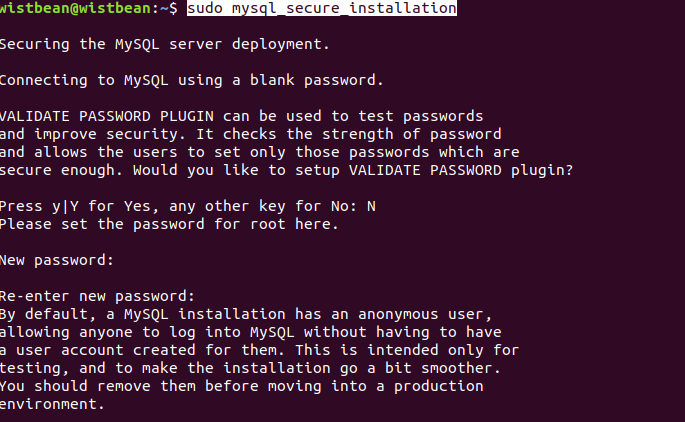Click the 'You should remove them' line
Screen dimensions: 685x422
[242, 386]
